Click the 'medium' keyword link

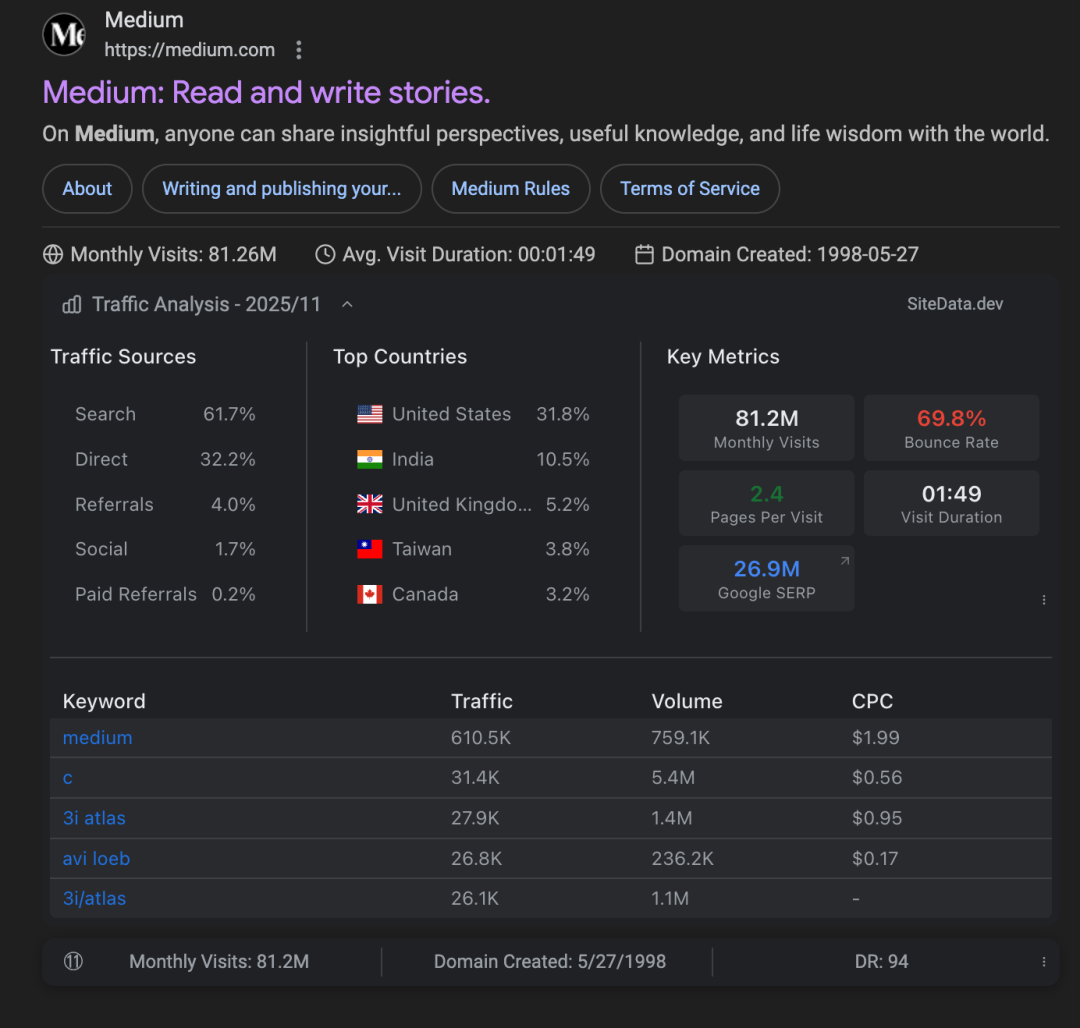(98, 737)
